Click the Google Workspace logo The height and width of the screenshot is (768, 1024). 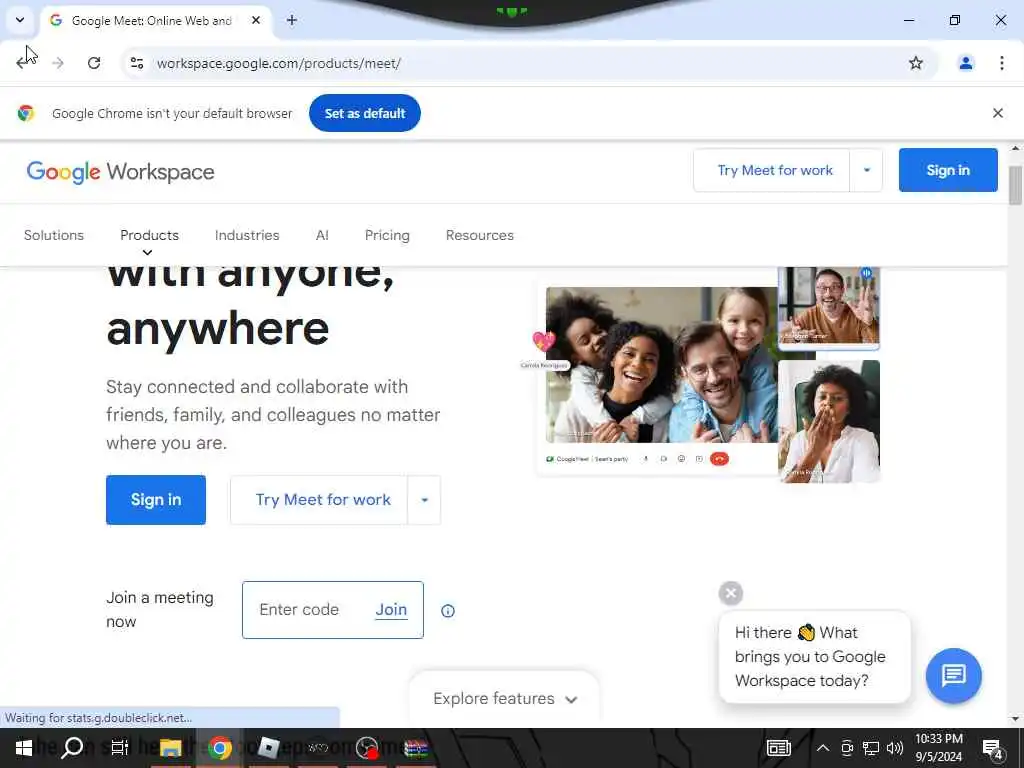[x=120, y=172]
